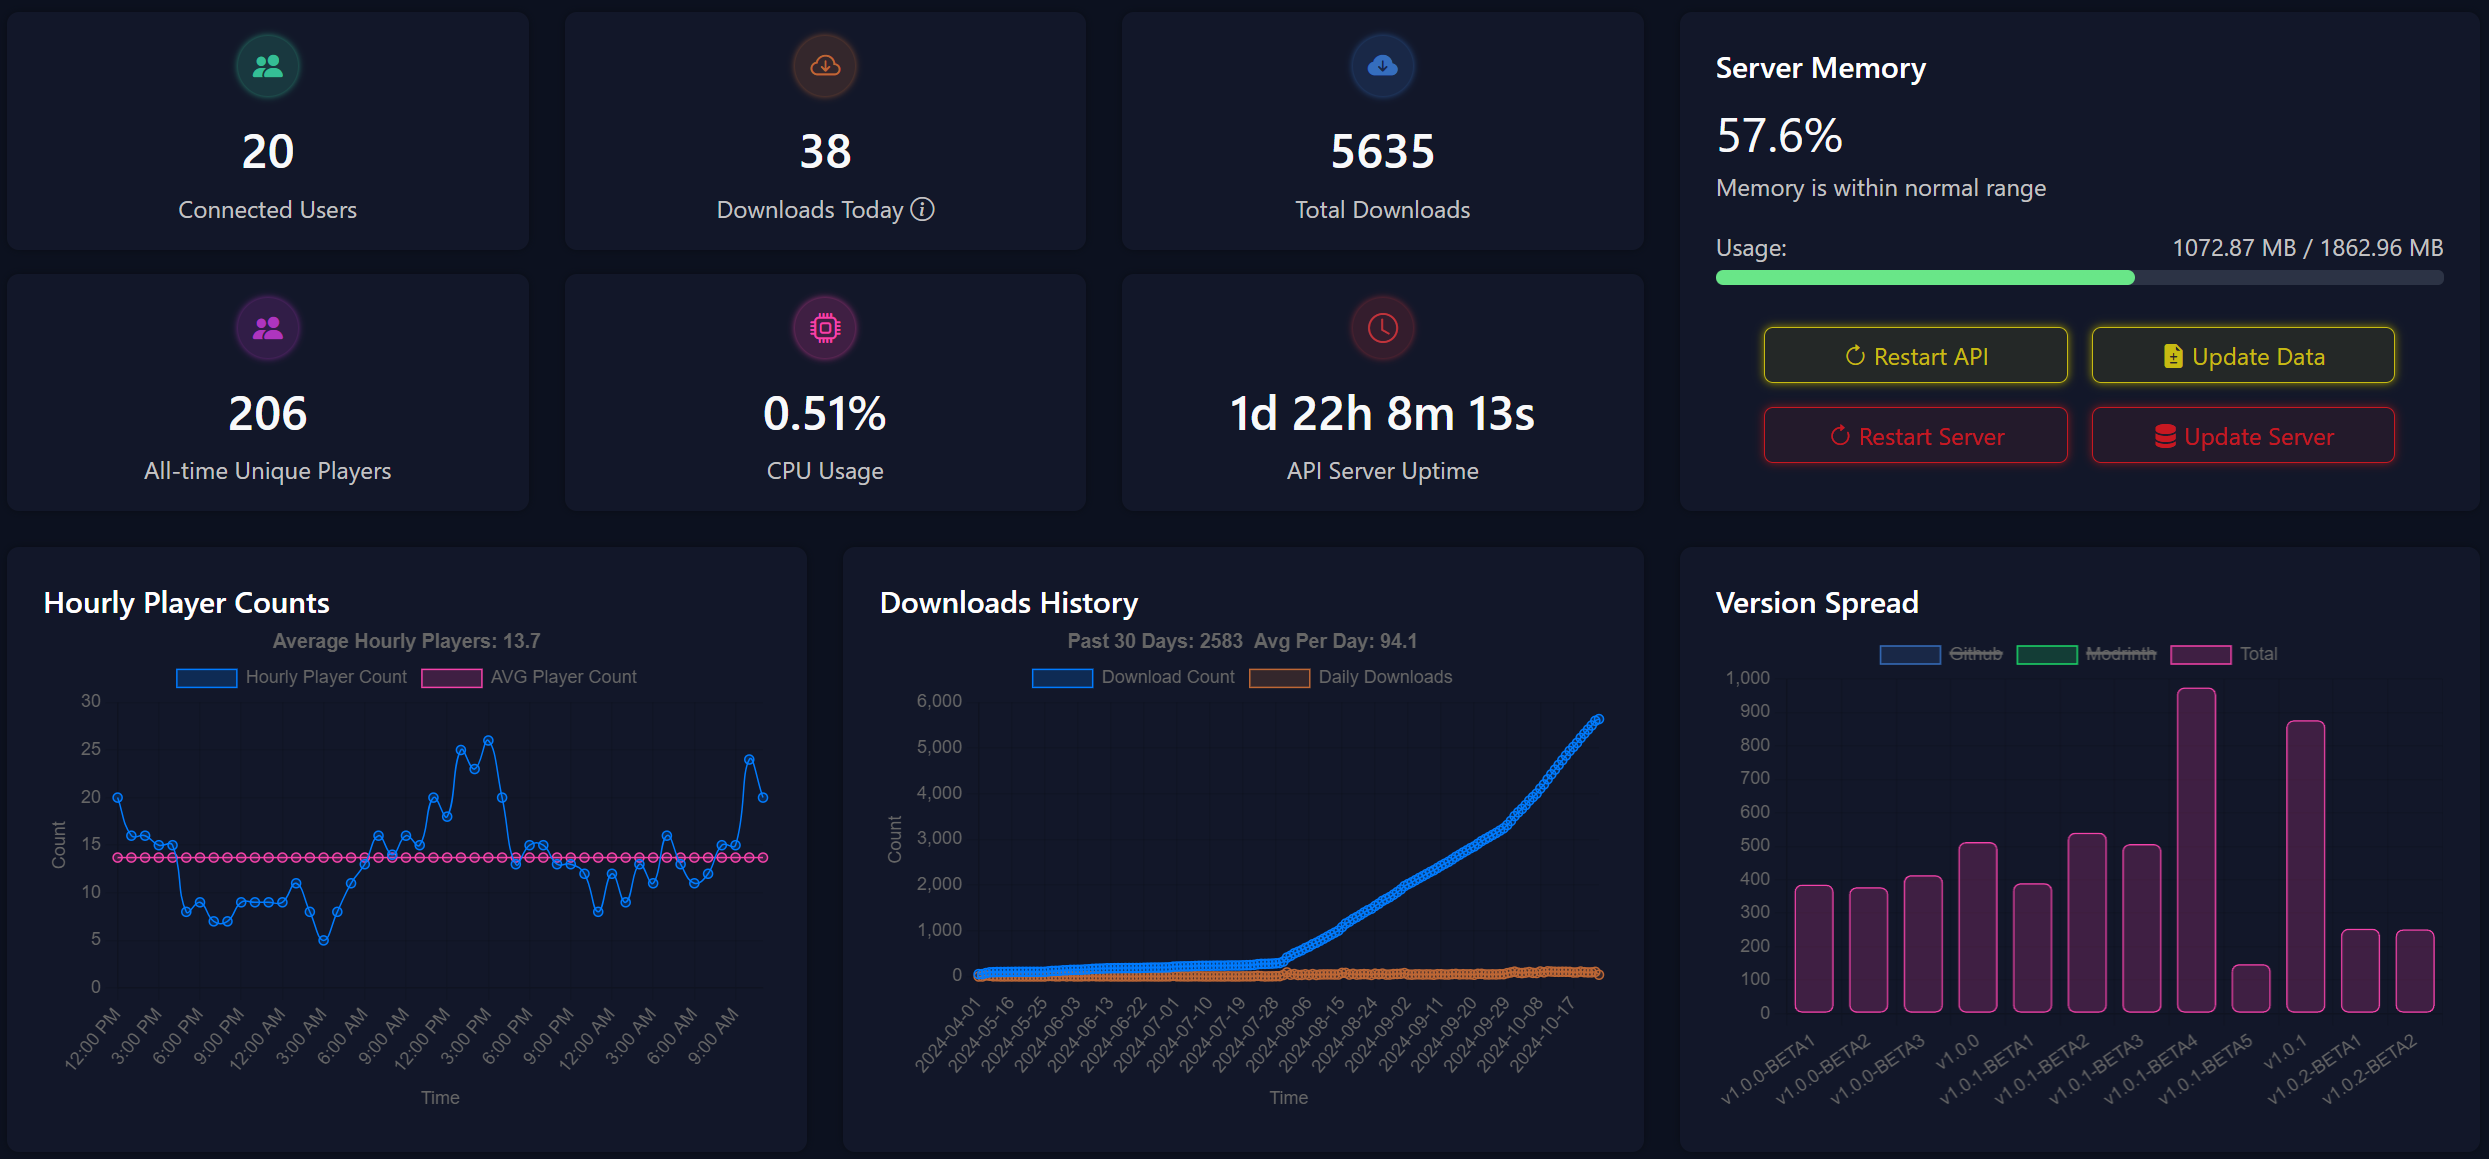Click the Downloads Today cloud icon

pyautogui.click(x=825, y=66)
